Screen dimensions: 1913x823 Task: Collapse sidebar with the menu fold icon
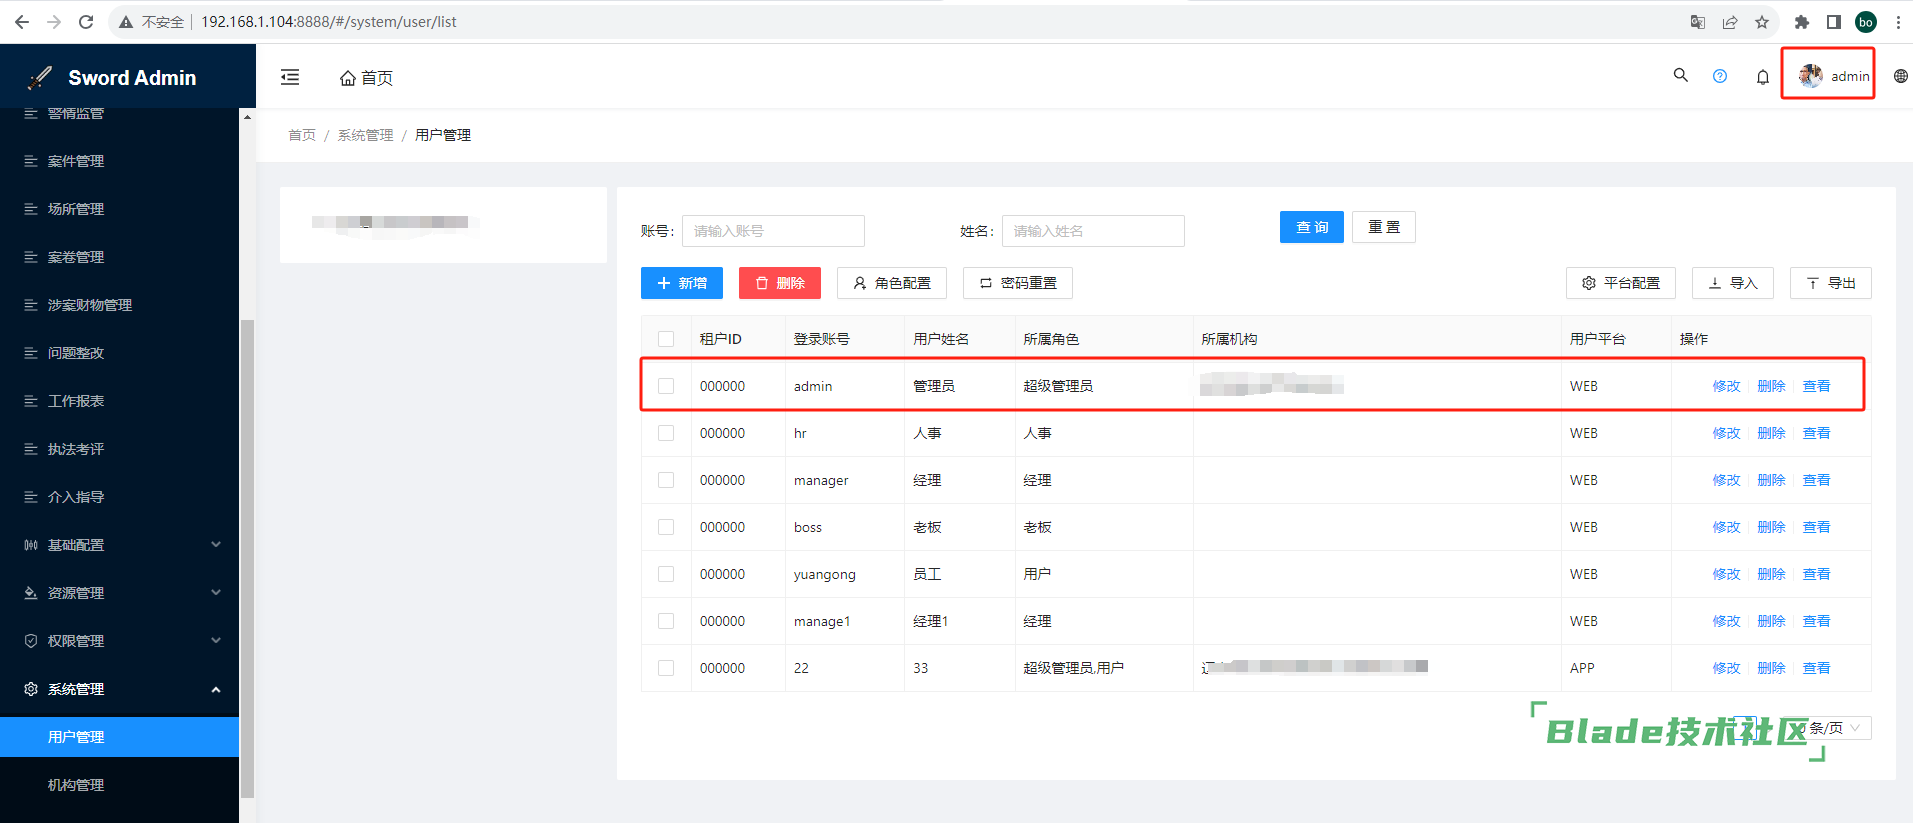coord(290,77)
